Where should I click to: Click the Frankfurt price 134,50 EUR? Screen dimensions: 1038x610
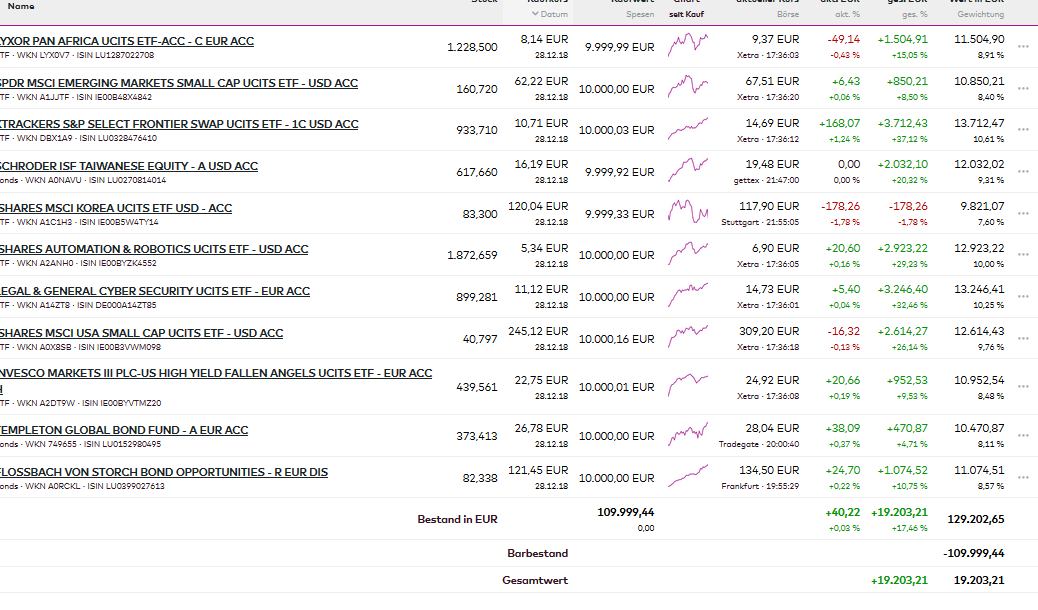coord(769,470)
